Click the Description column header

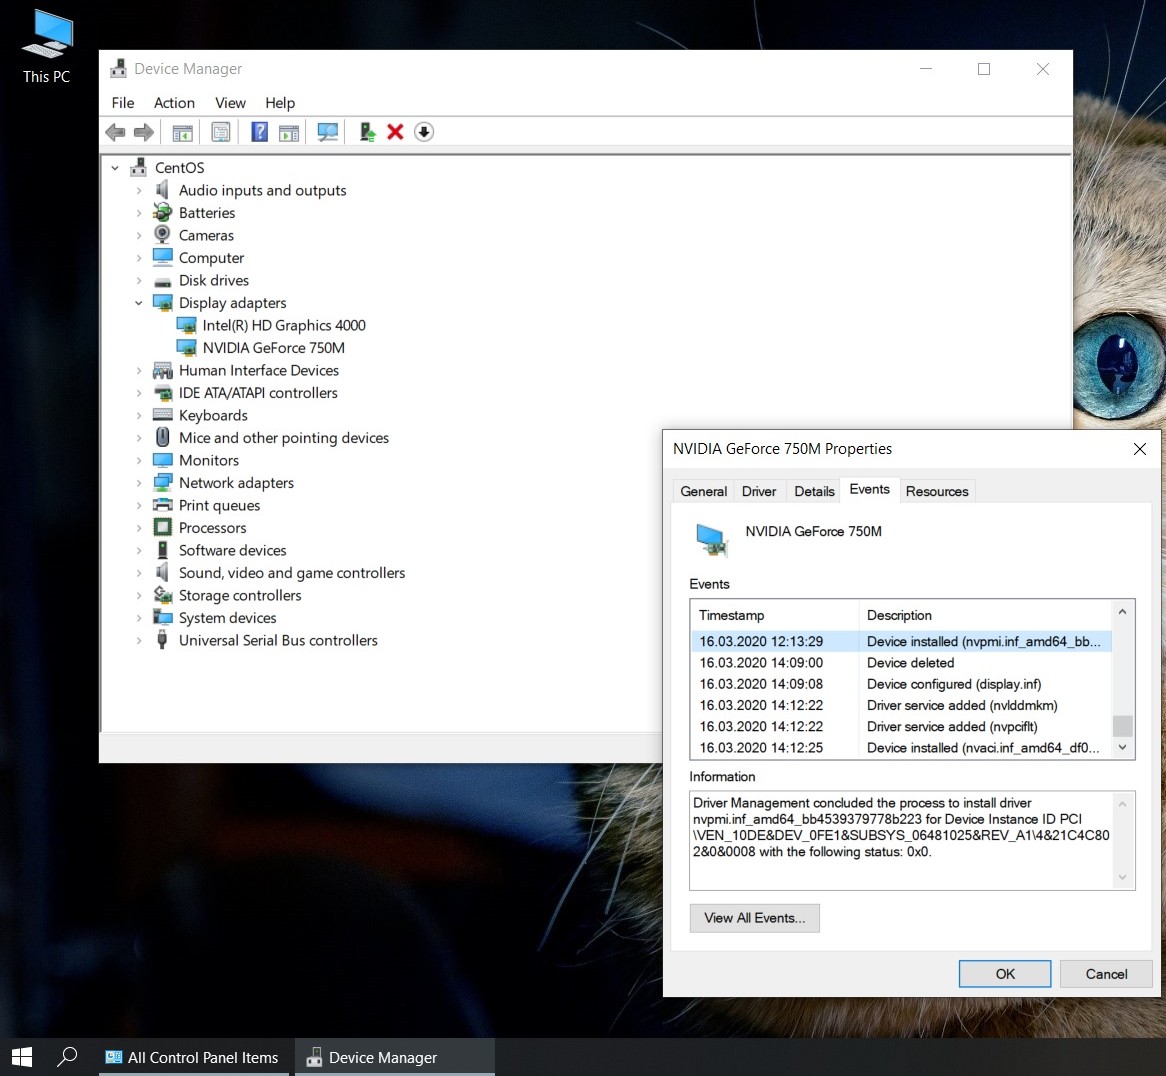985,615
